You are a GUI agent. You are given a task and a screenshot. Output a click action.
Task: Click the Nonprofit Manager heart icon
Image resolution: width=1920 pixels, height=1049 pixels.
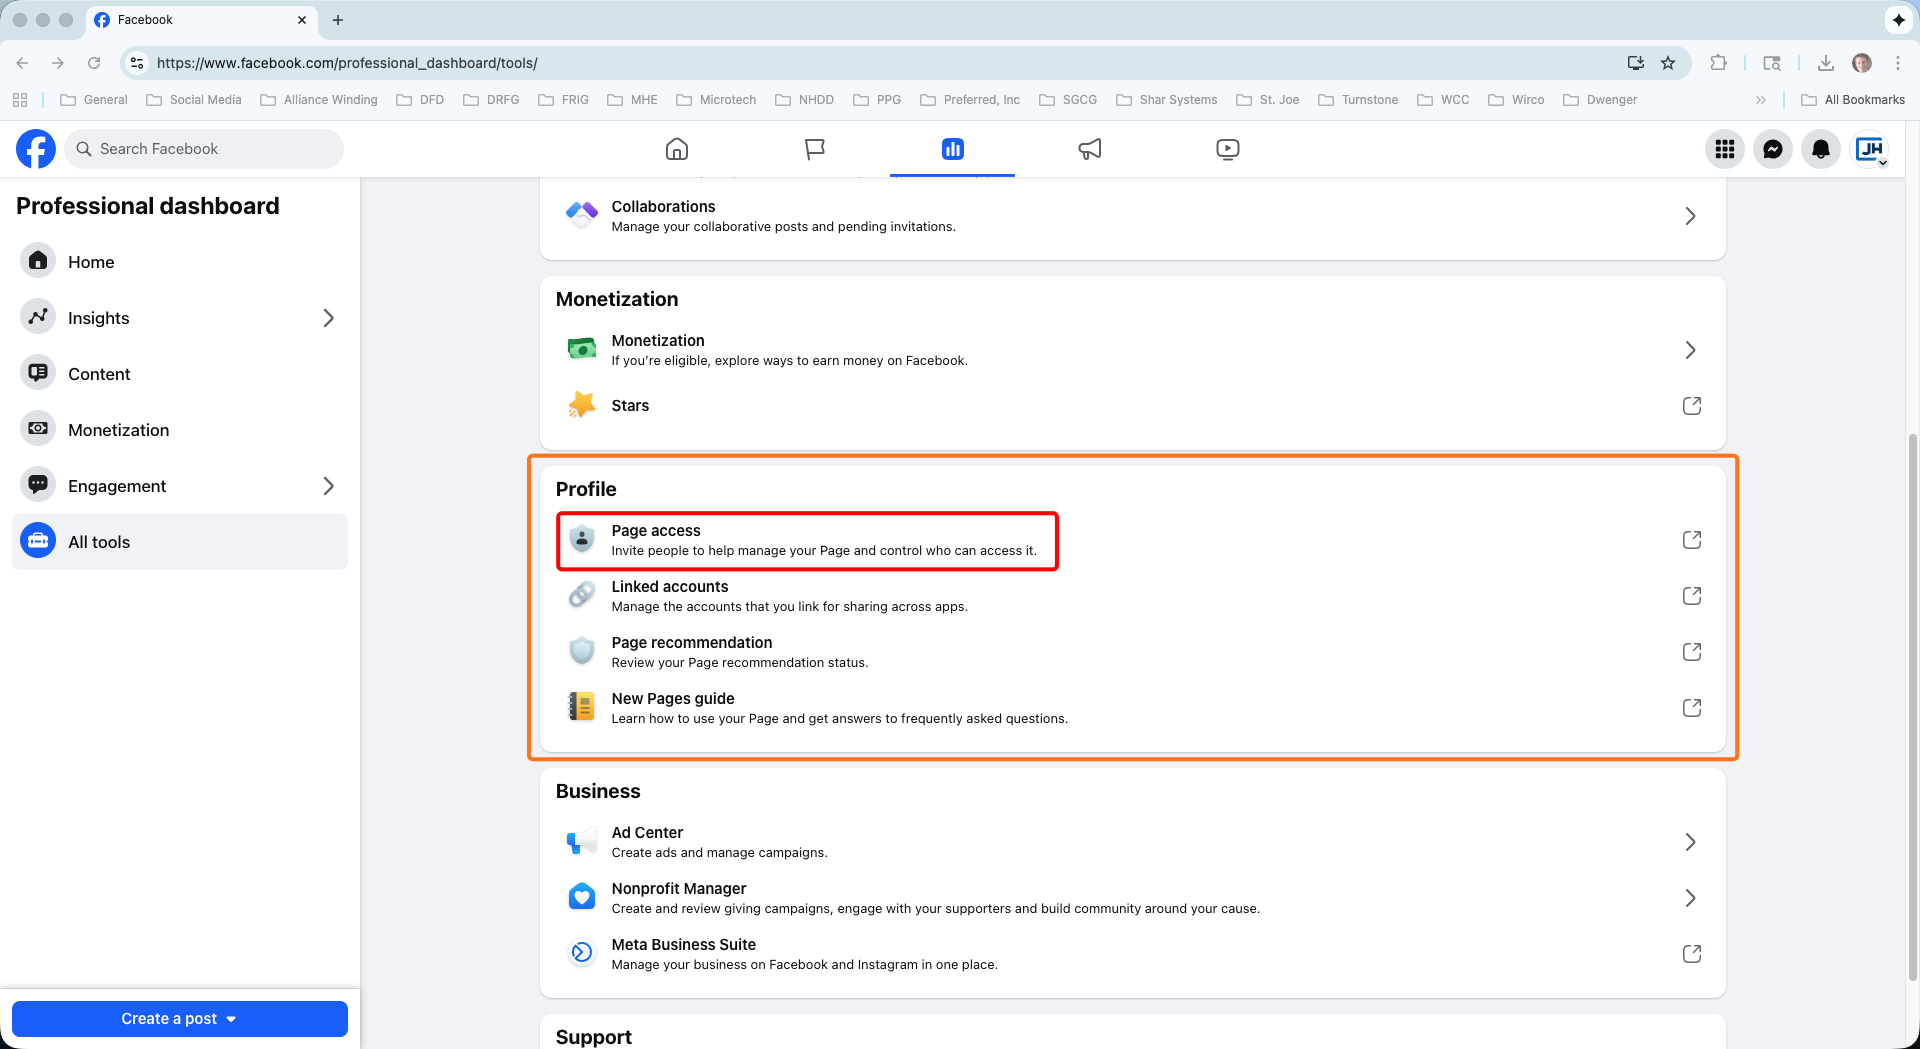tap(582, 898)
